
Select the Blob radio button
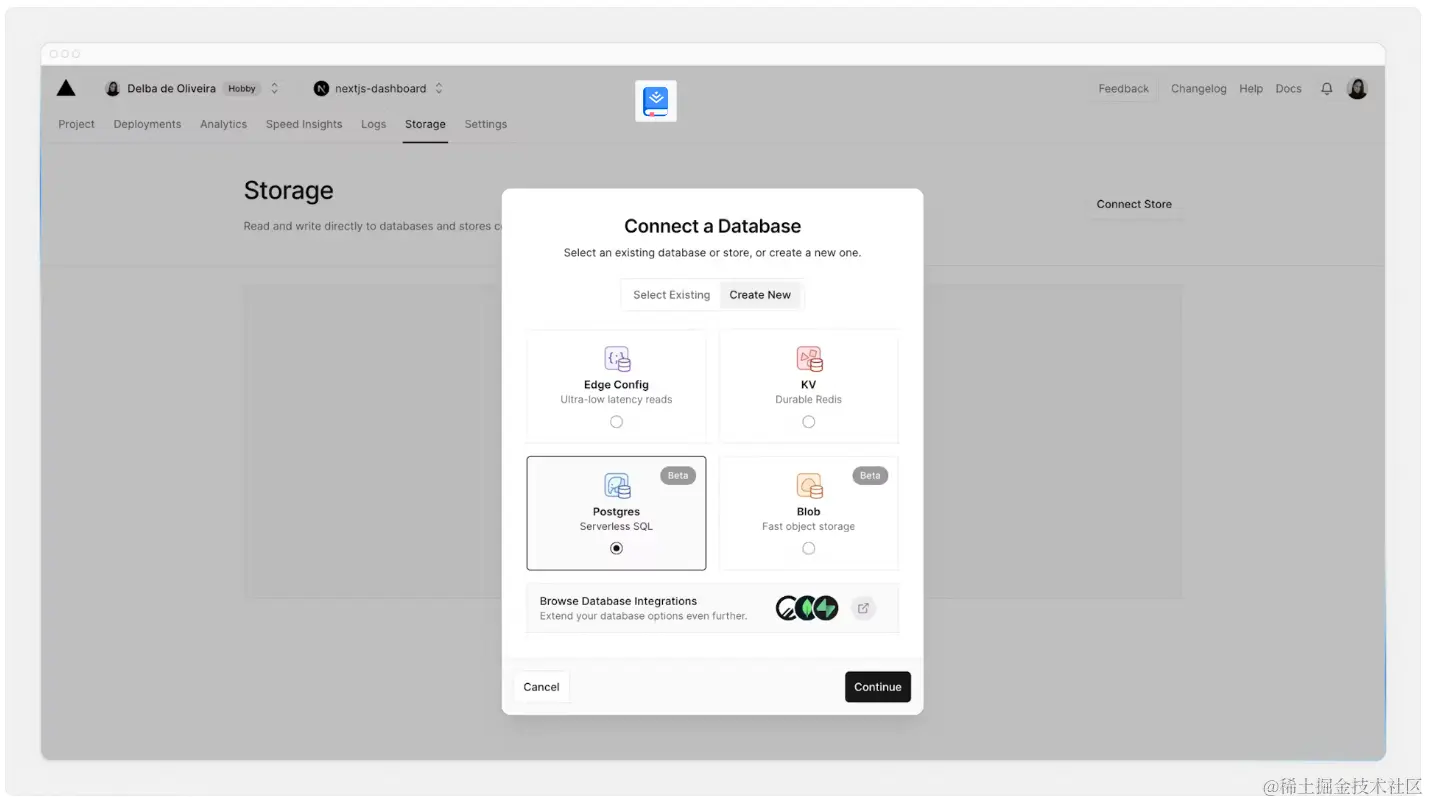pos(808,548)
